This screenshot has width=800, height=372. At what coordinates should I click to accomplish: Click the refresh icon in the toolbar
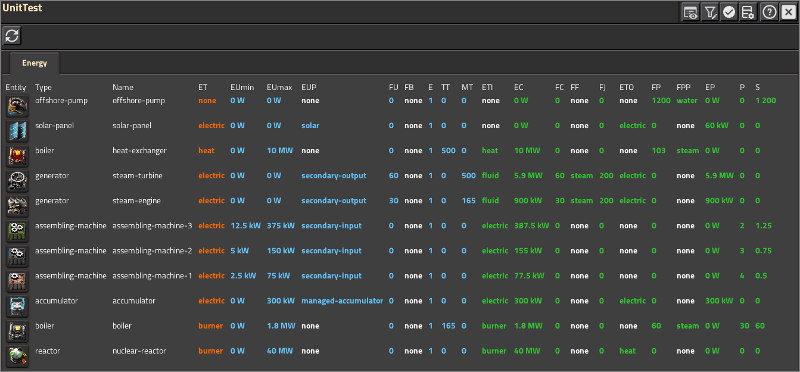coord(12,36)
